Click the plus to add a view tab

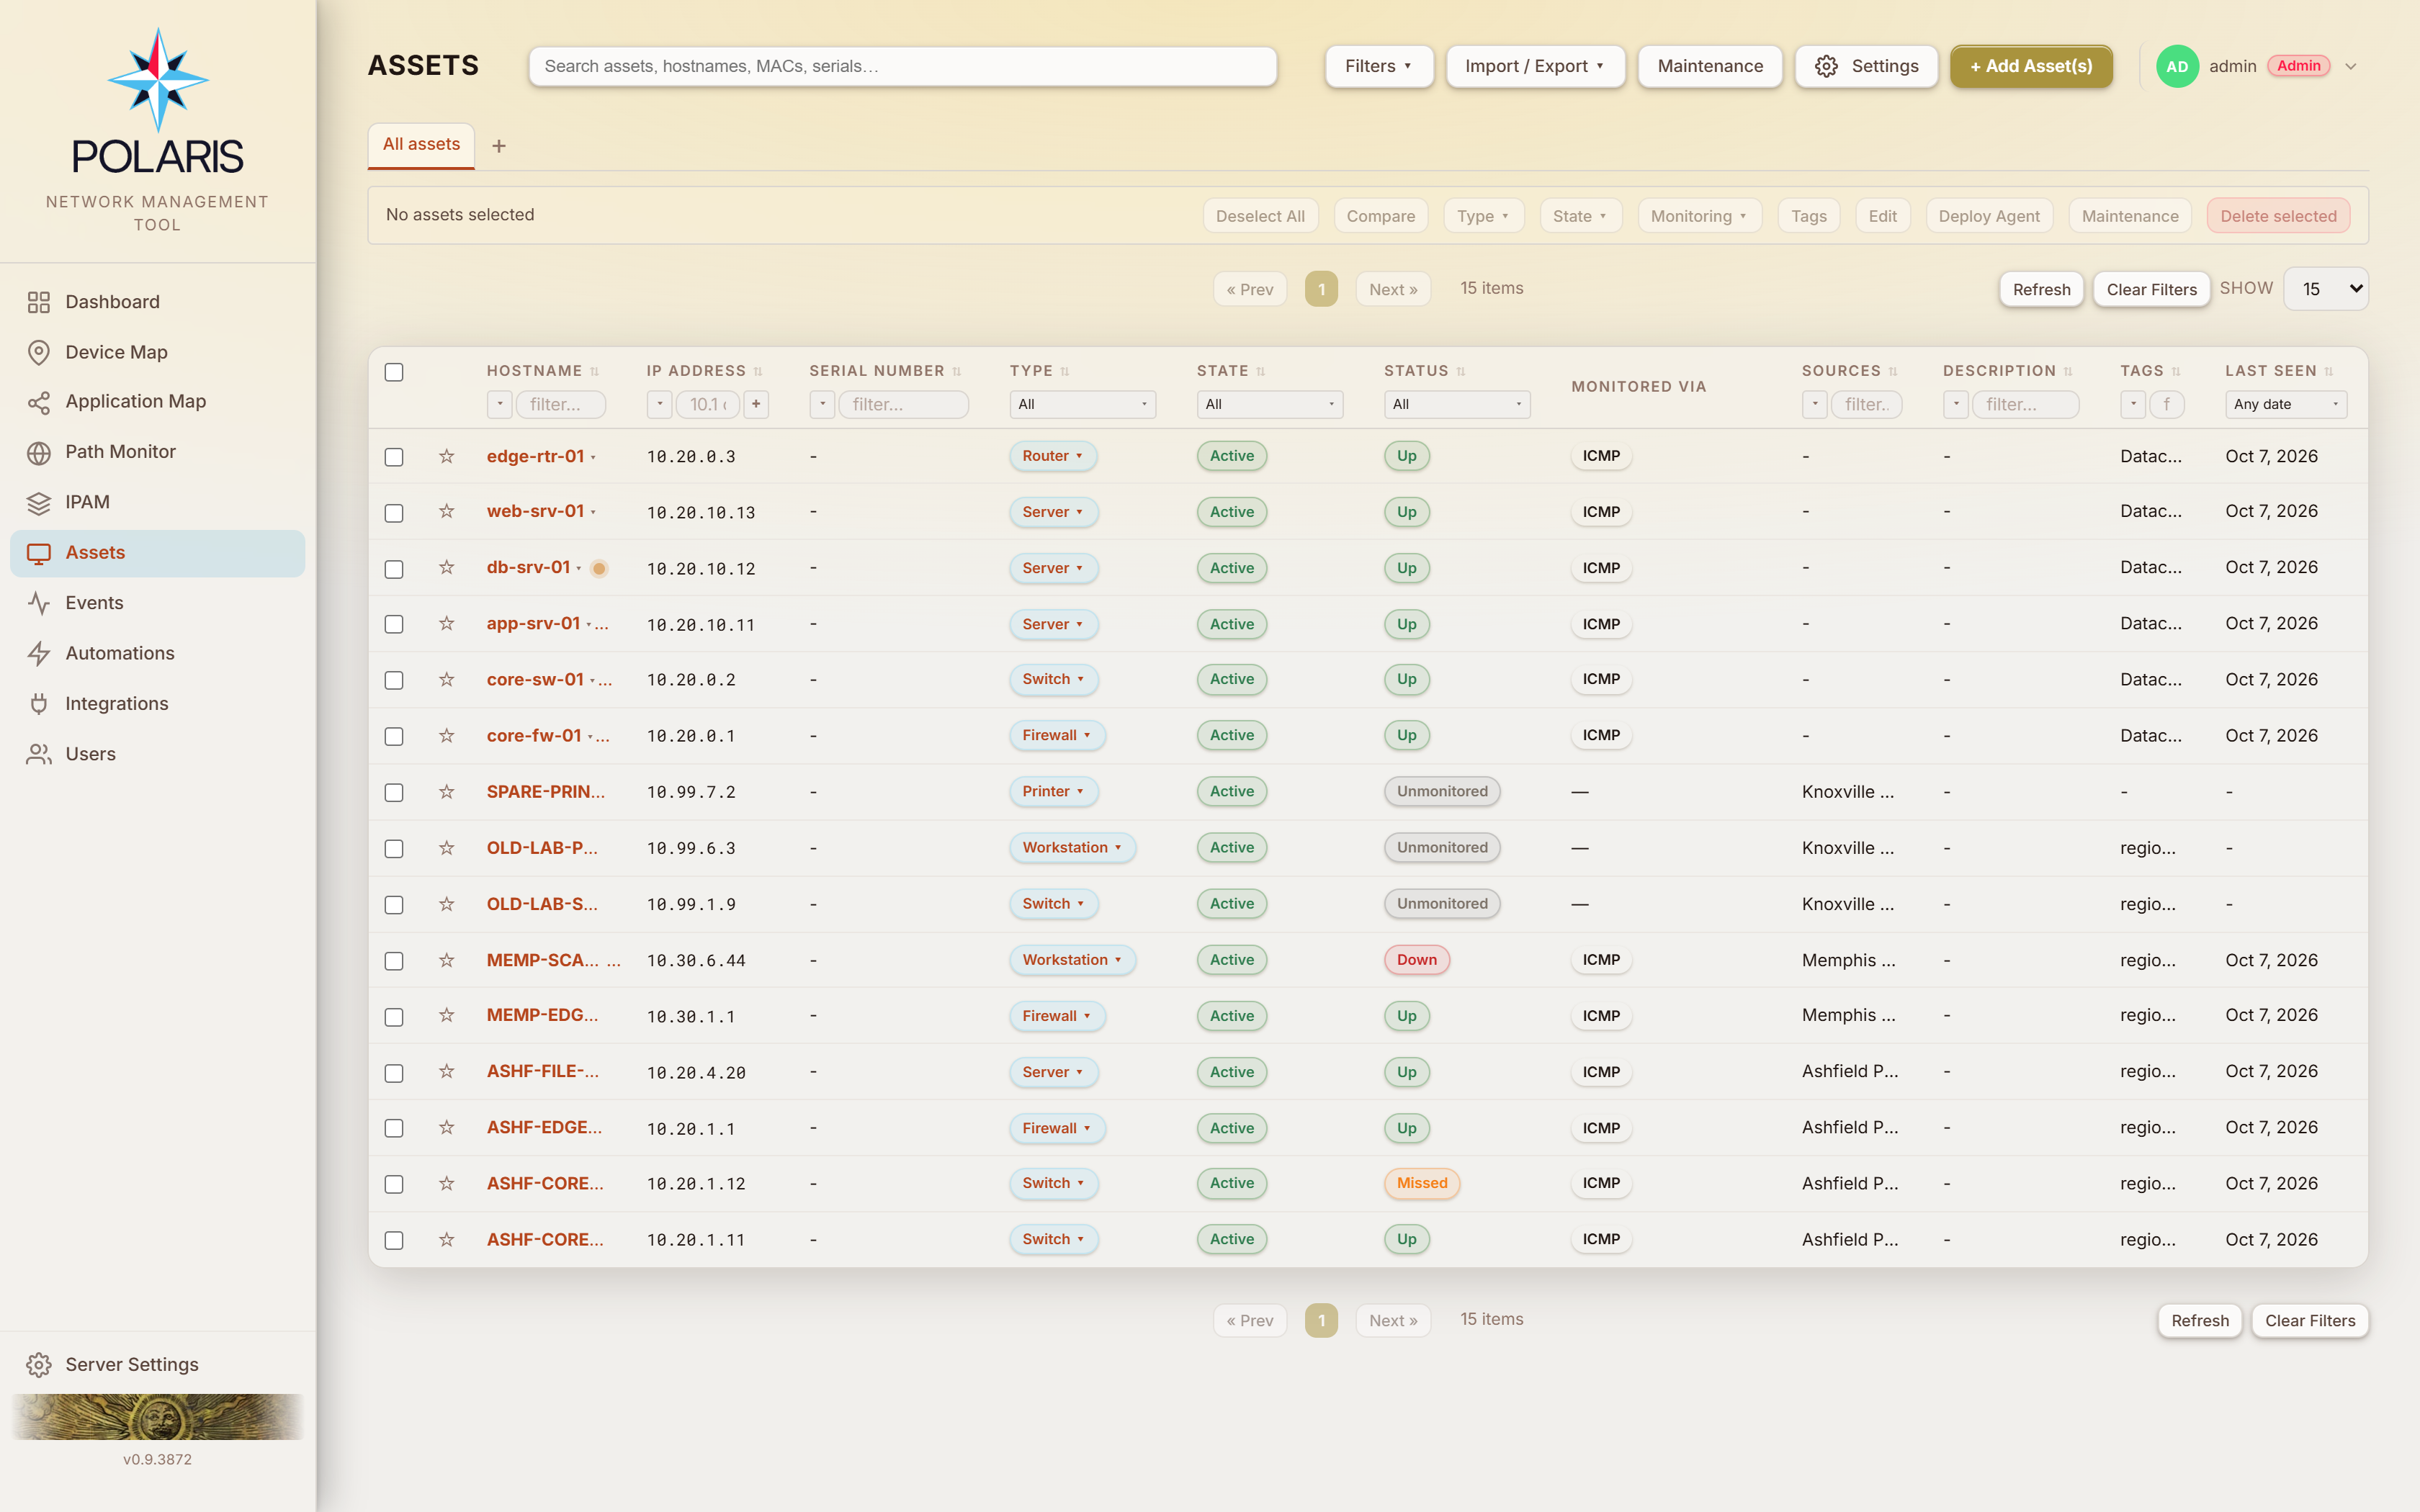click(499, 146)
